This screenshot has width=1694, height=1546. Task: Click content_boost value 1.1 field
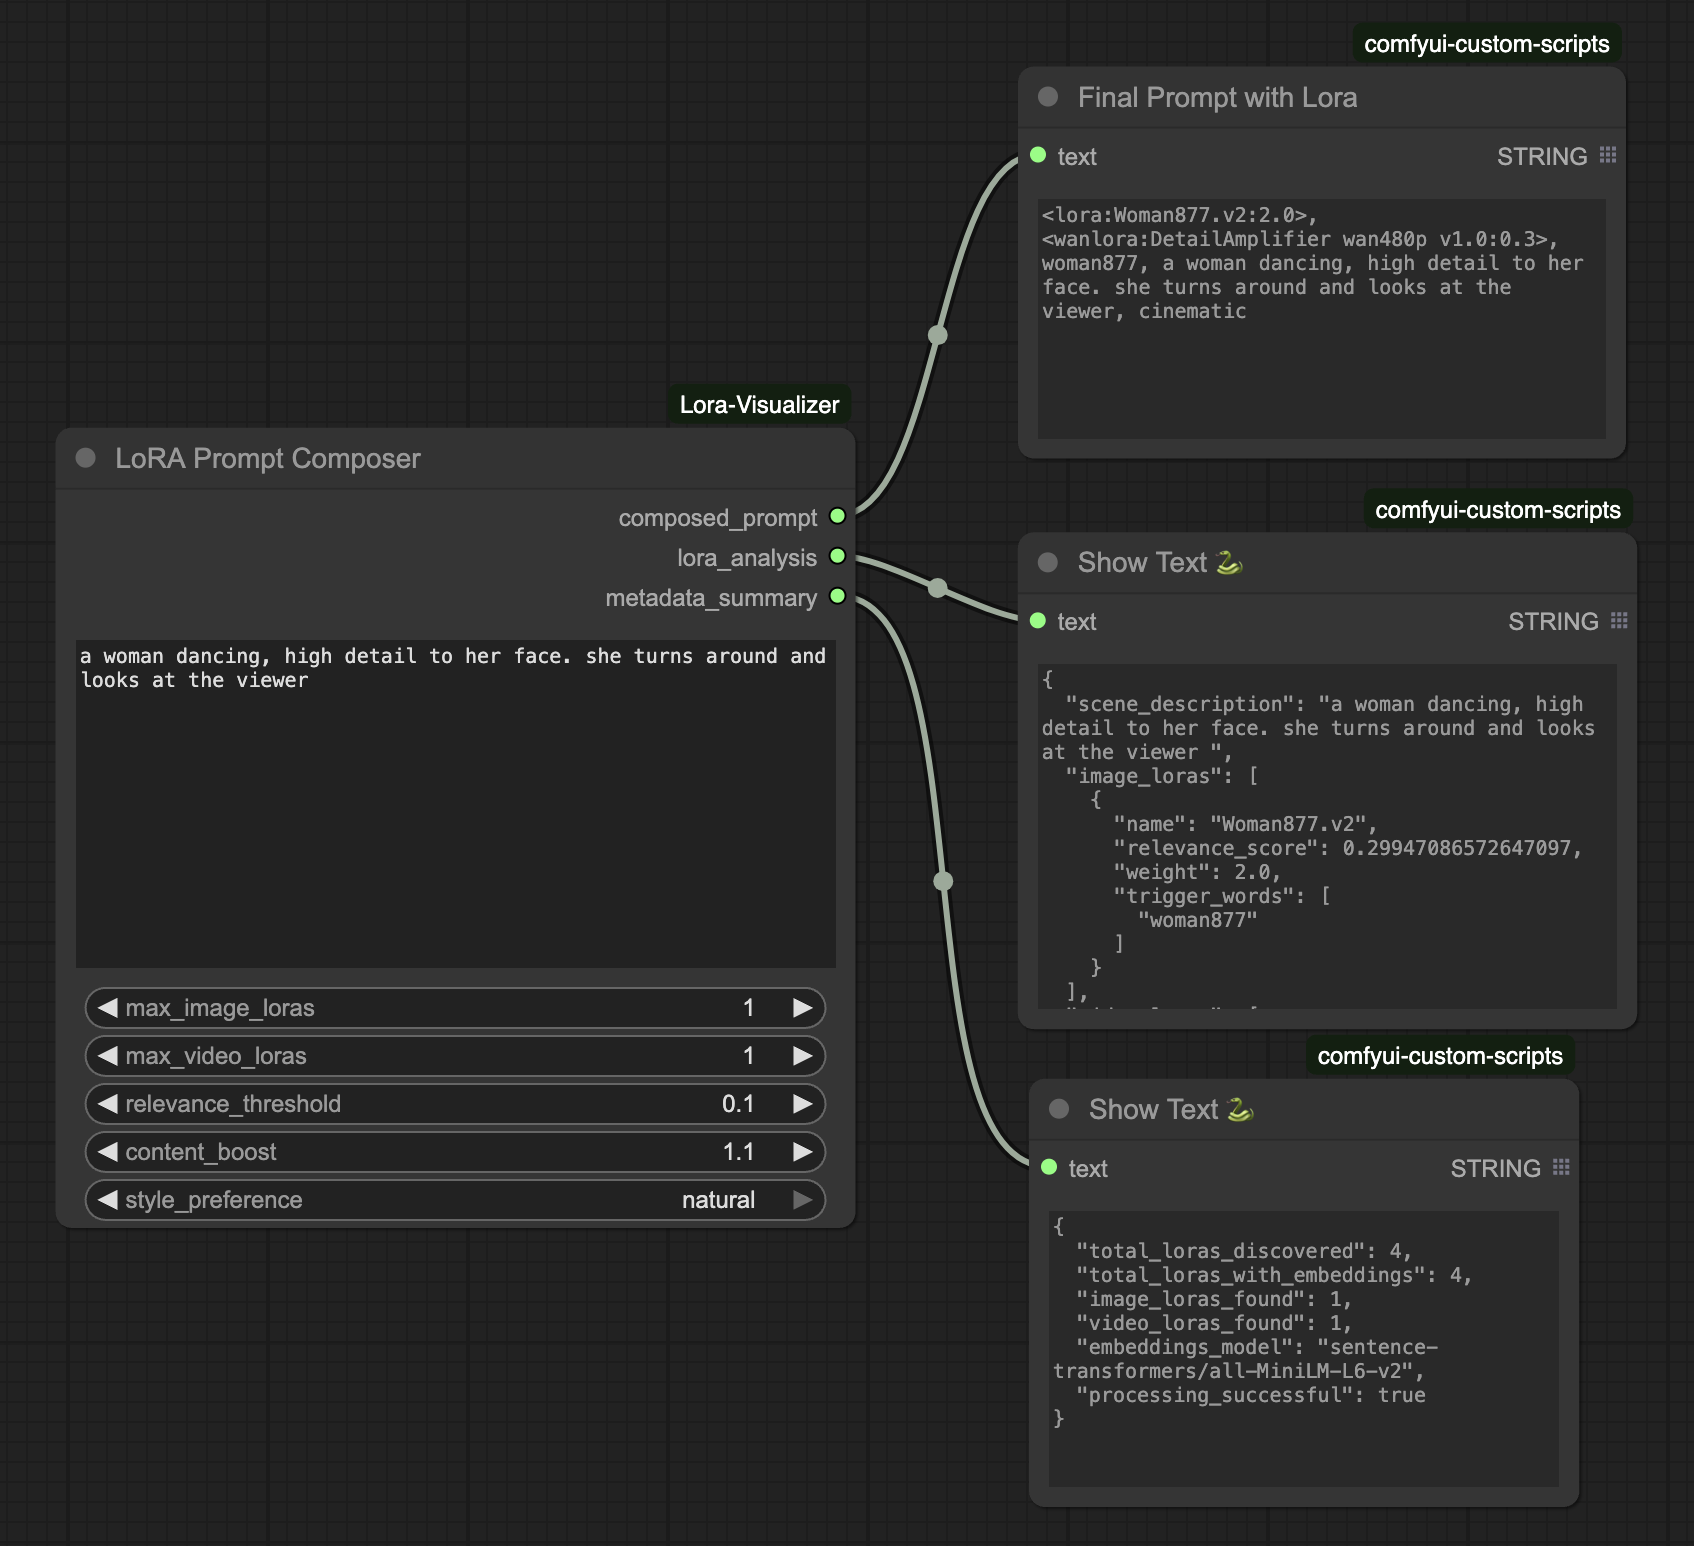click(x=455, y=1152)
